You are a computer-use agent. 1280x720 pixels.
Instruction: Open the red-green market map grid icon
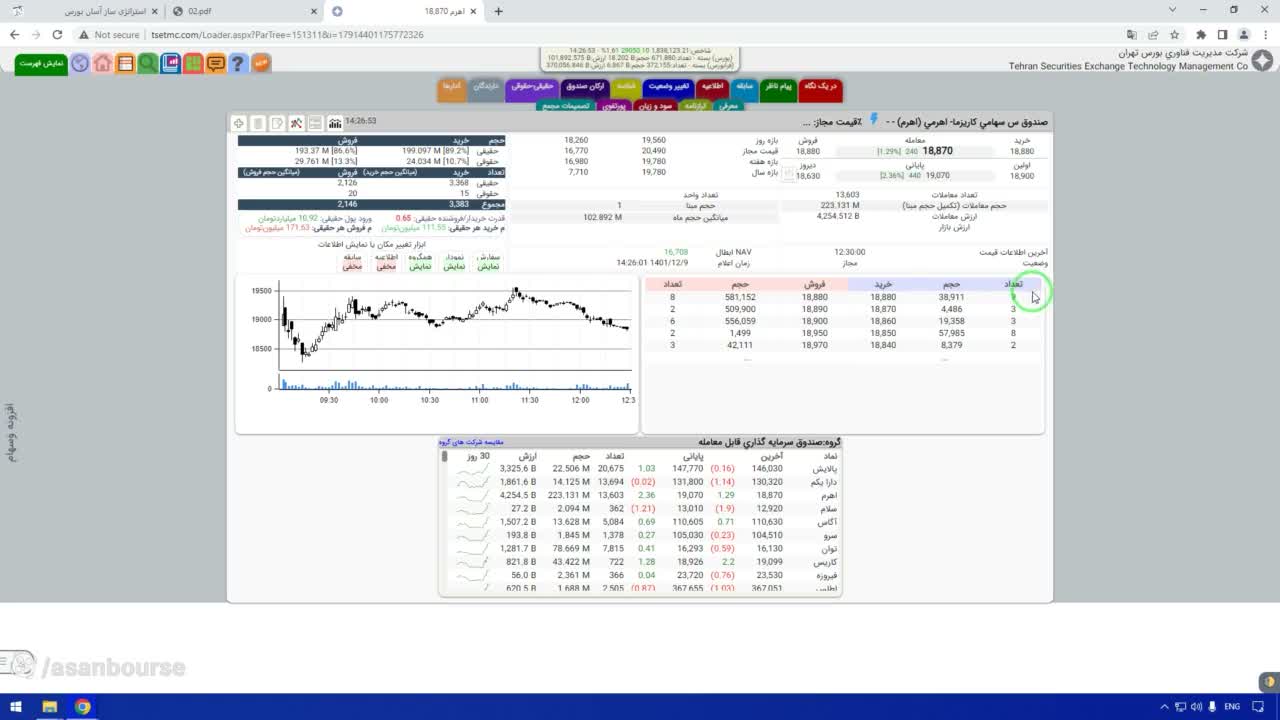coord(193,63)
